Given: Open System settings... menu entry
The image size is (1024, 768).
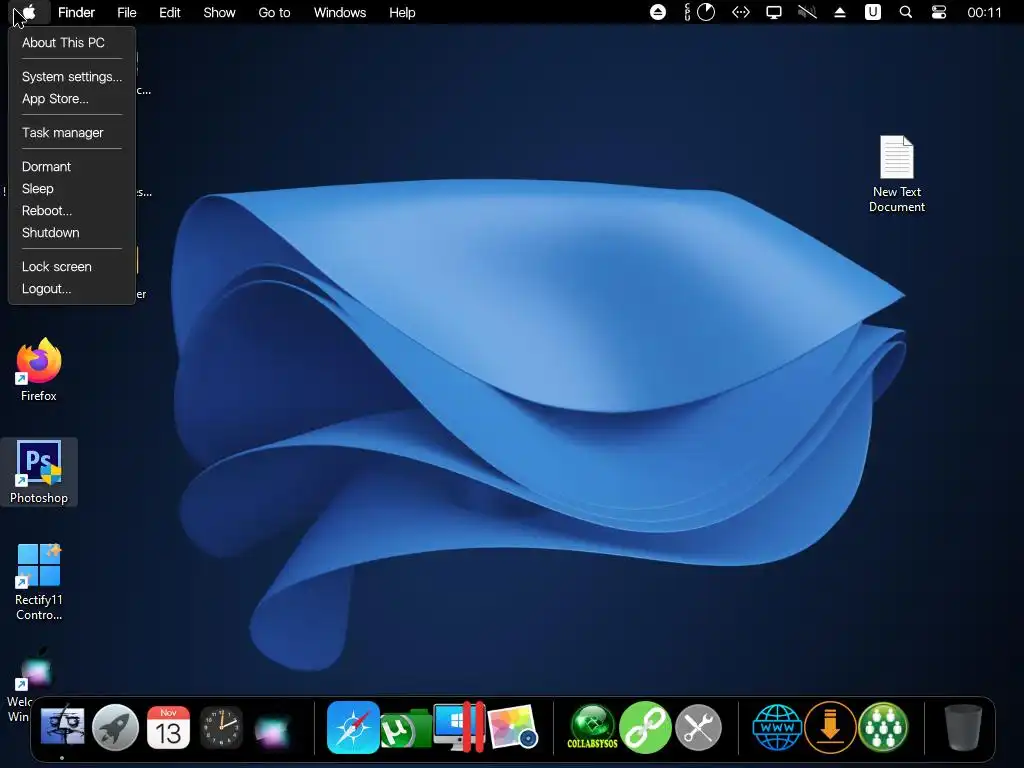Looking at the screenshot, I should 72,76.
